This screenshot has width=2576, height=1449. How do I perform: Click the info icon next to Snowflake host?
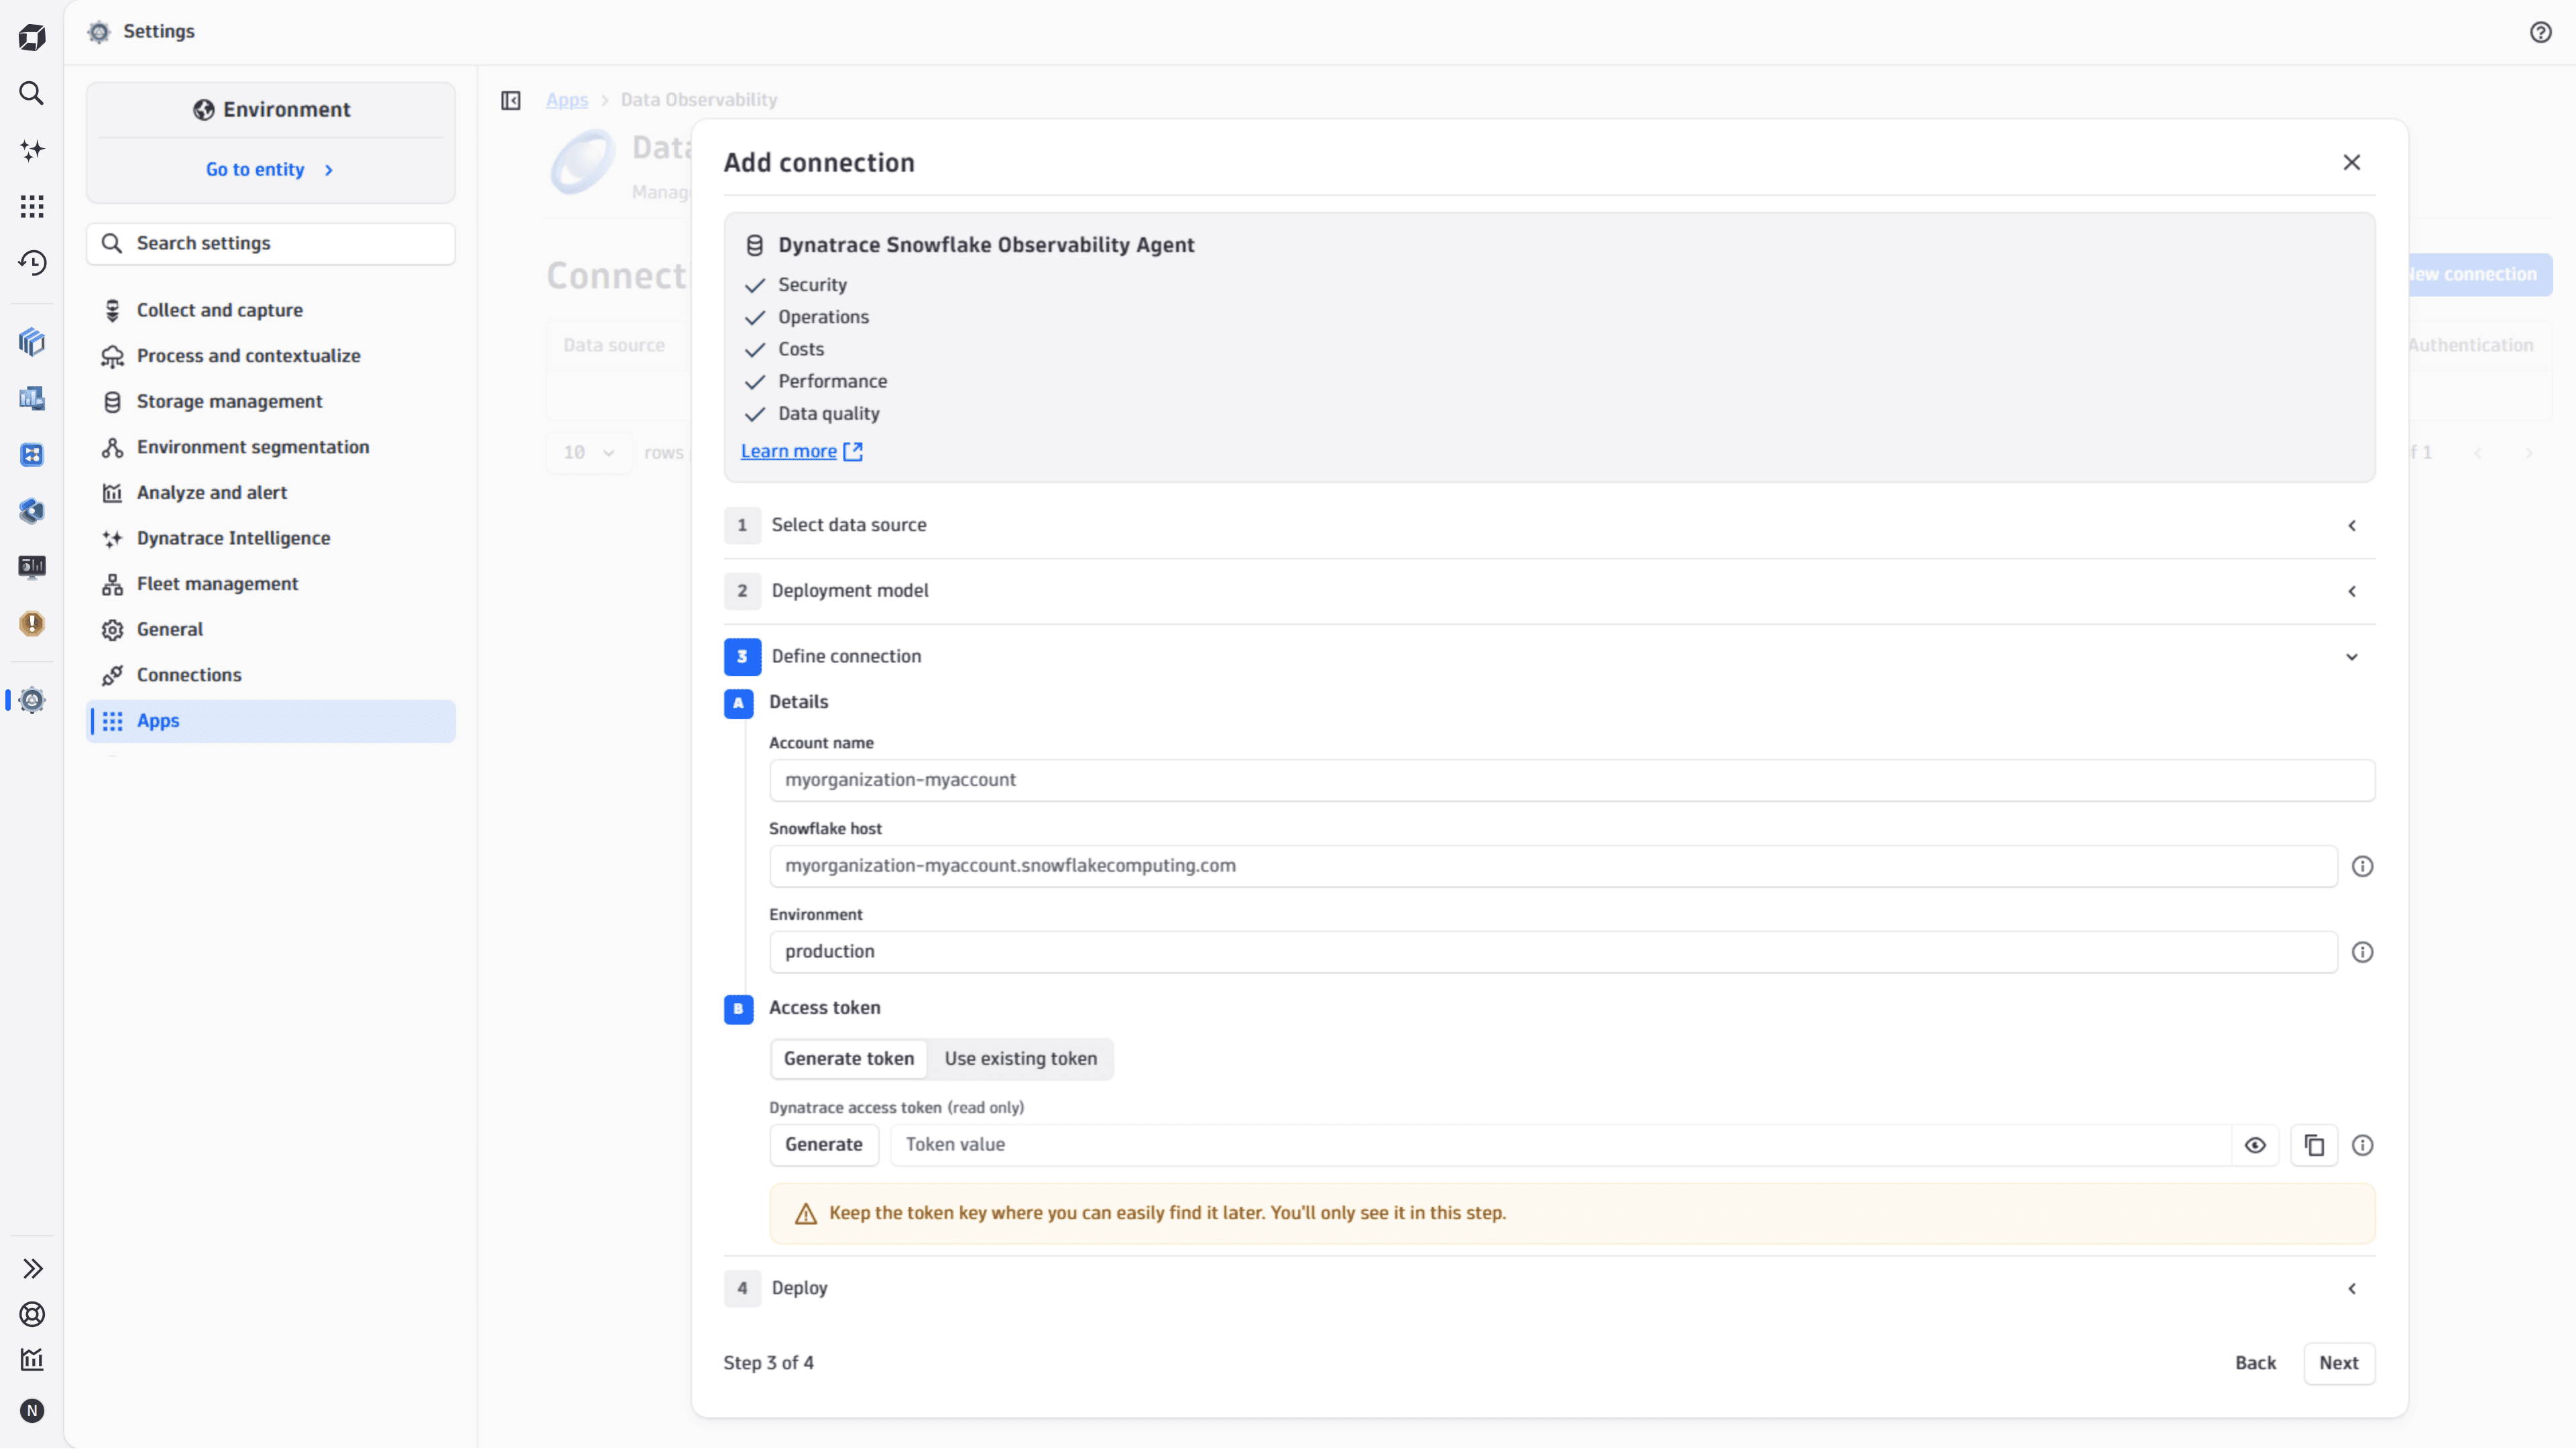(x=2362, y=866)
